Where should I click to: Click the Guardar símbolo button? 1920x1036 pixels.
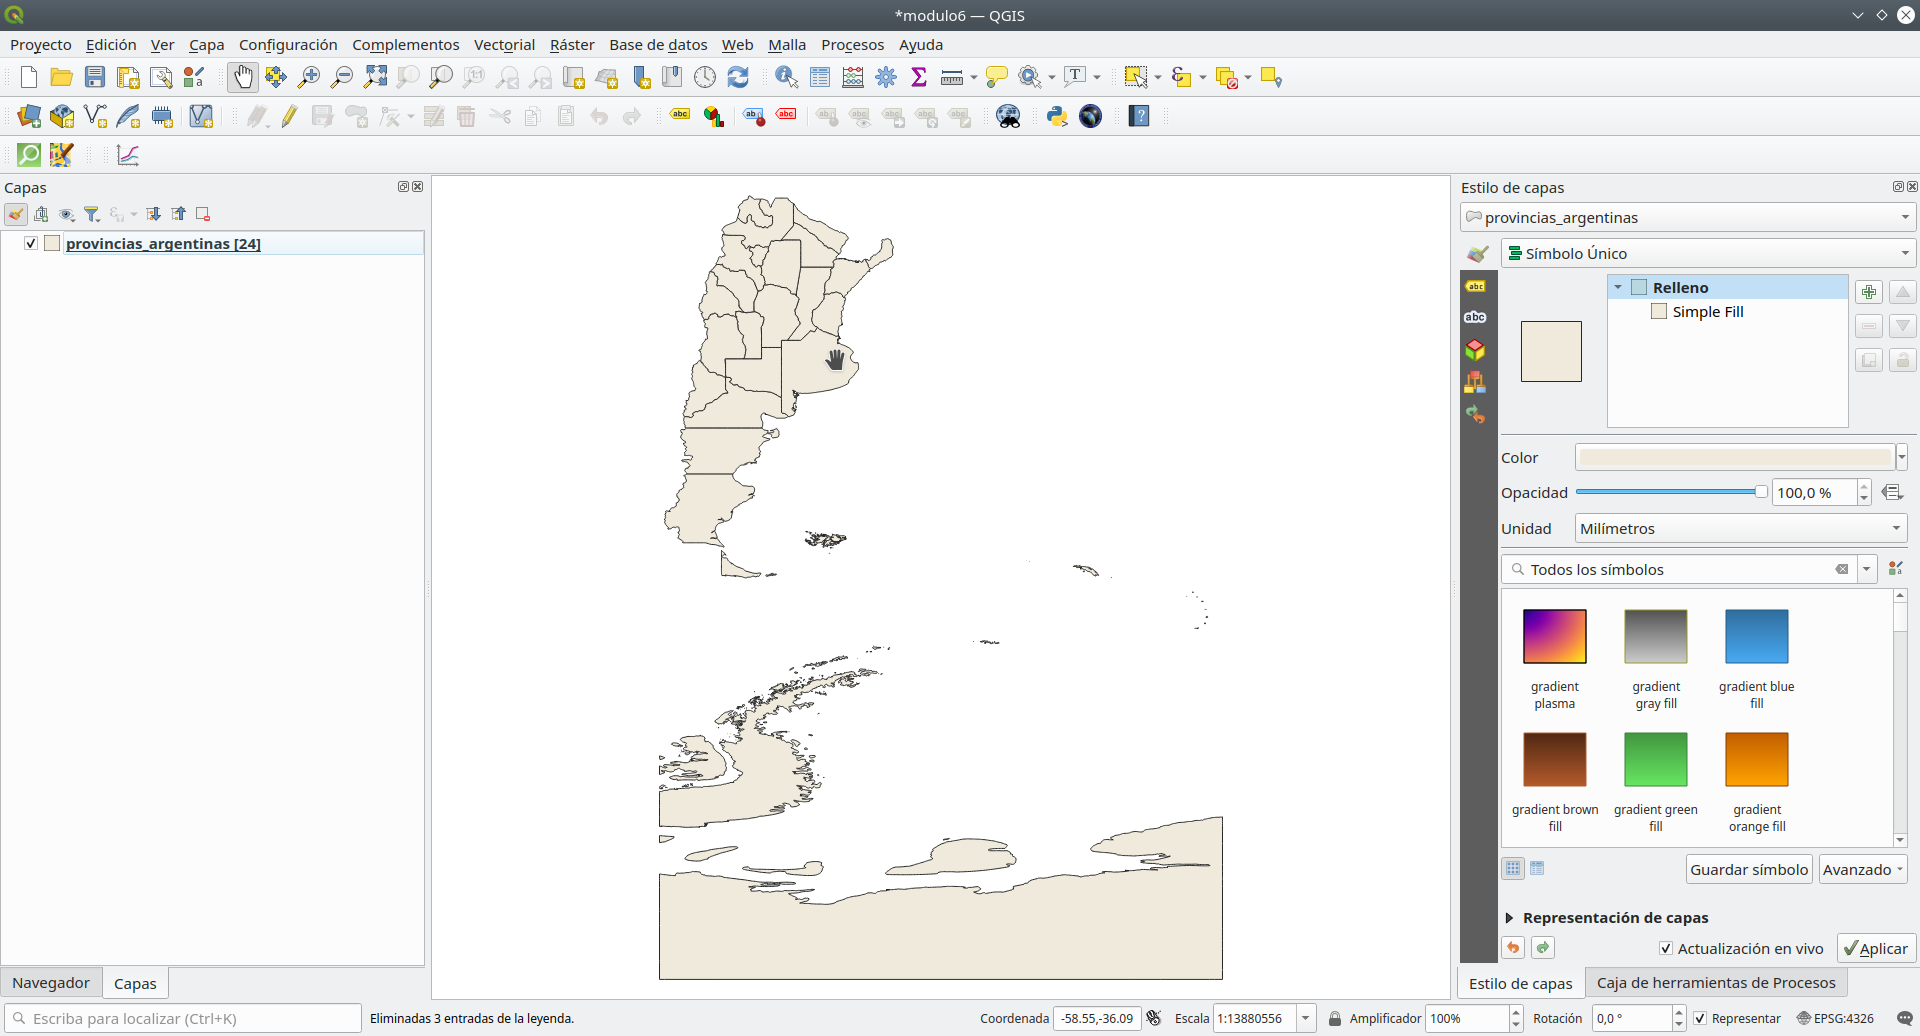click(1749, 869)
